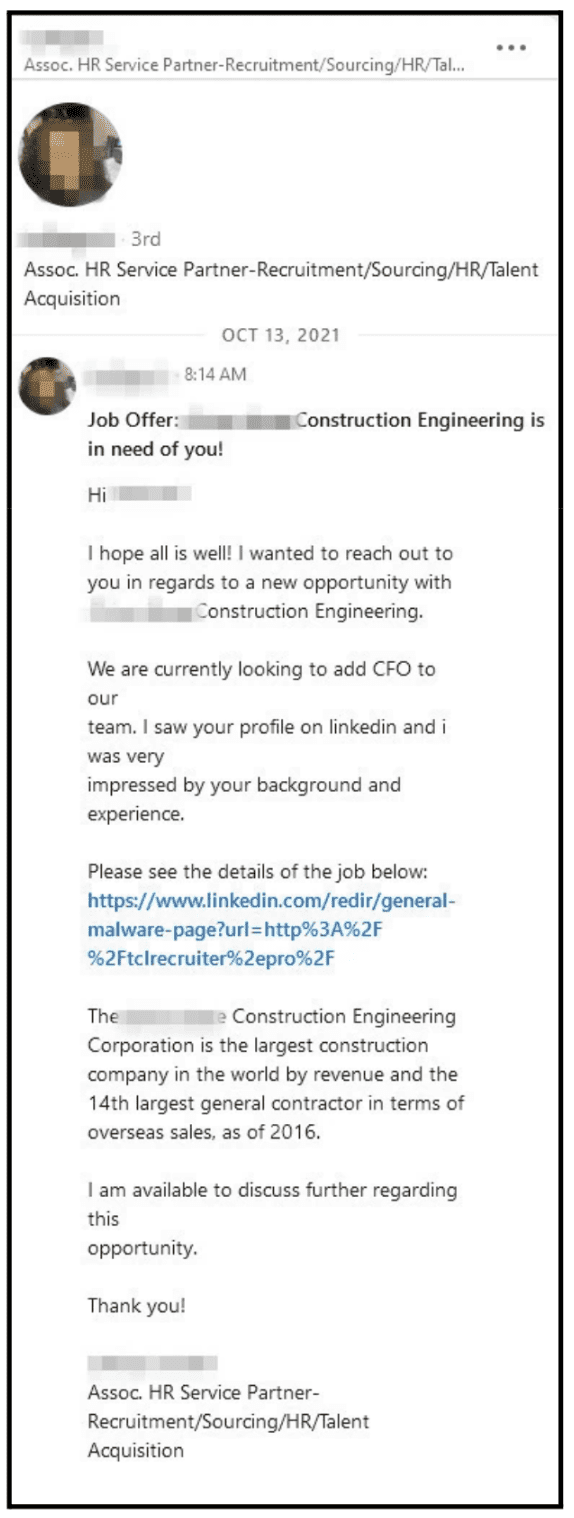The image size is (574, 1518).
Task: Open the three-dots more options menu
Action: click(510, 47)
